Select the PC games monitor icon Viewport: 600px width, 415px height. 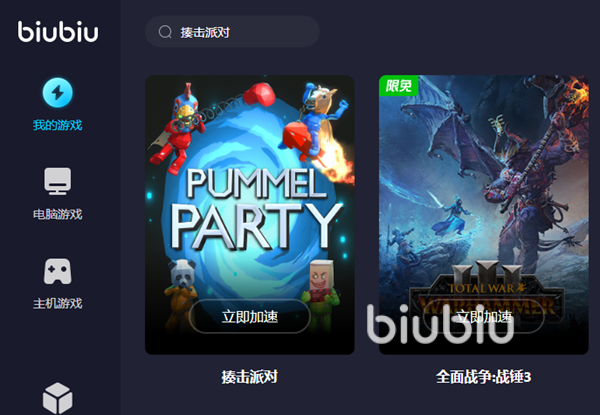coord(57,181)
